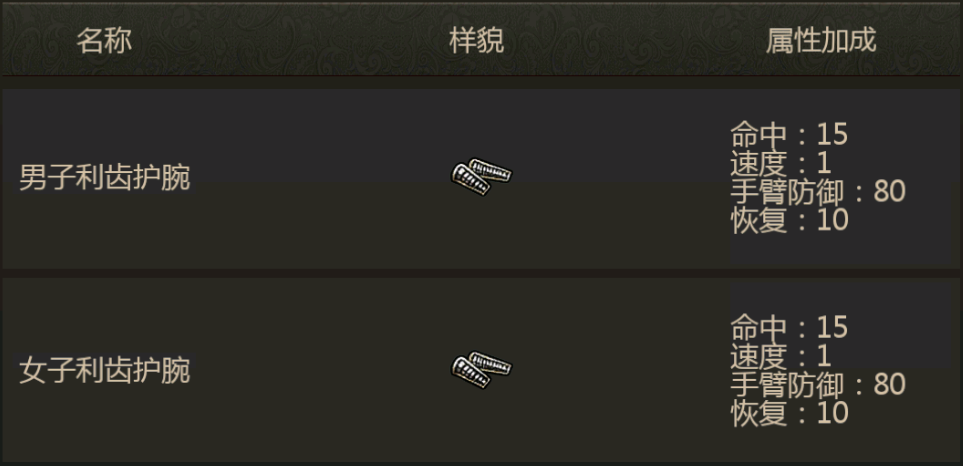Click 命中 label in 男子利齿护腕 row
This screenshot has width=963, height=466.
[758, 134]
